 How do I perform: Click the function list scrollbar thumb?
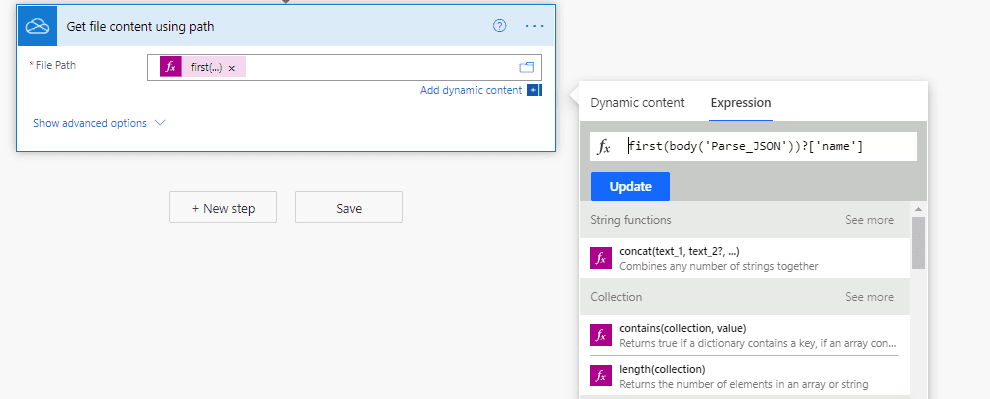pos(919,243)
